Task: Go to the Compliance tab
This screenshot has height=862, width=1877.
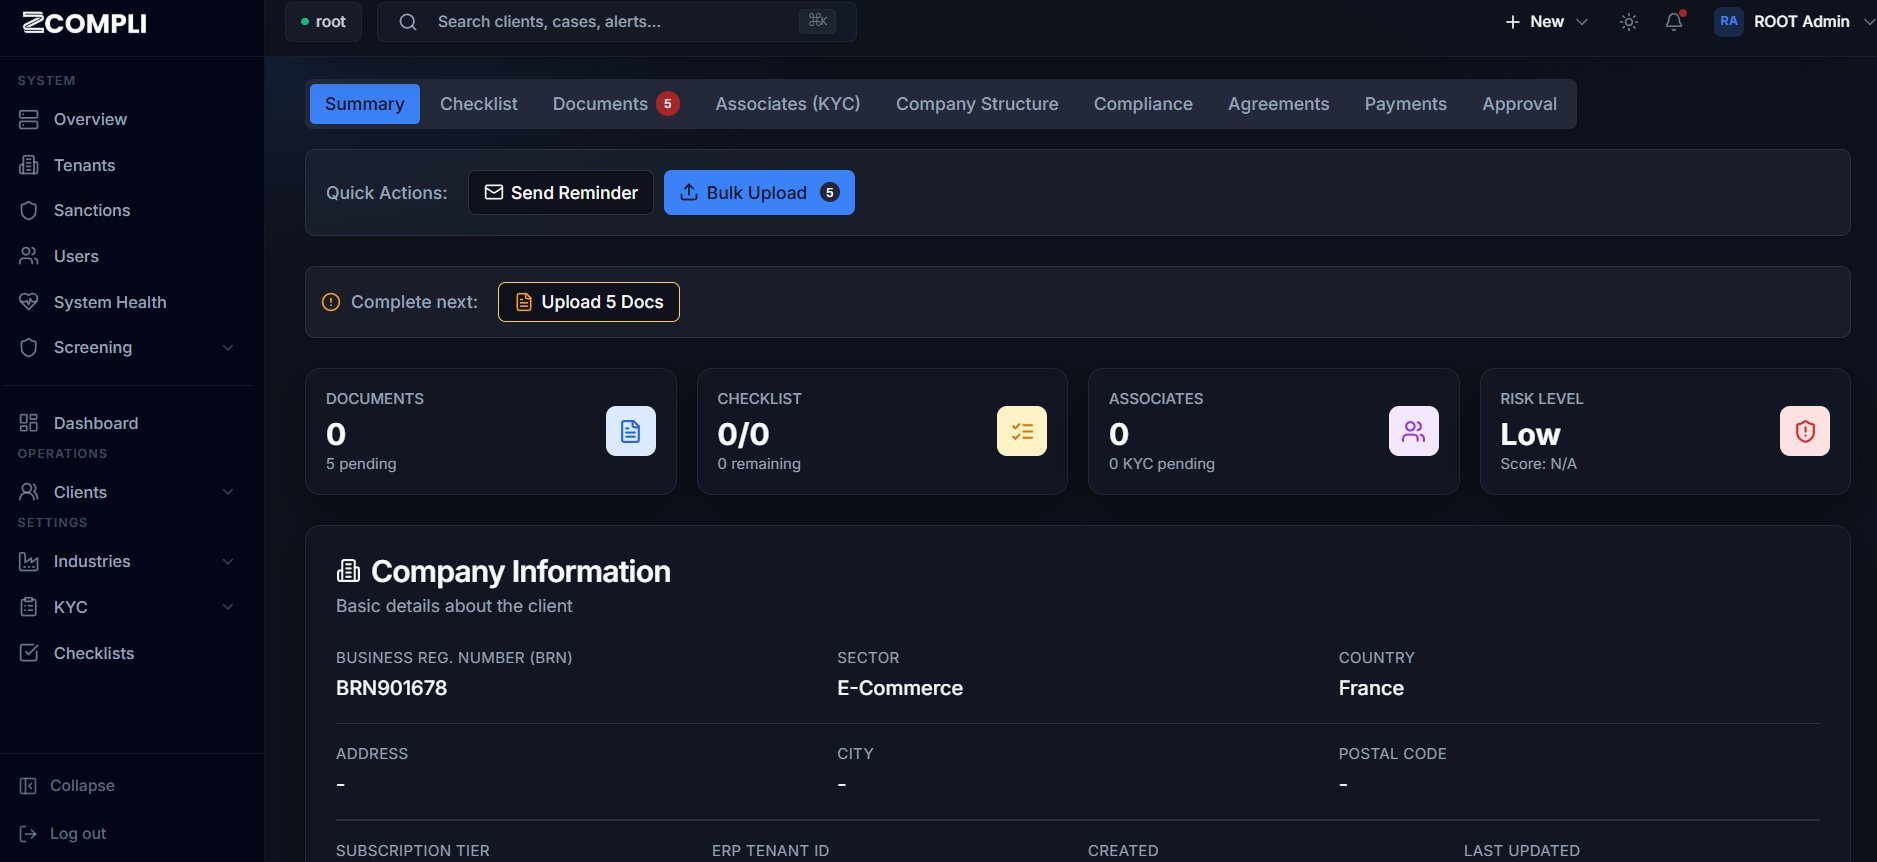Action: click(1143, 104)
